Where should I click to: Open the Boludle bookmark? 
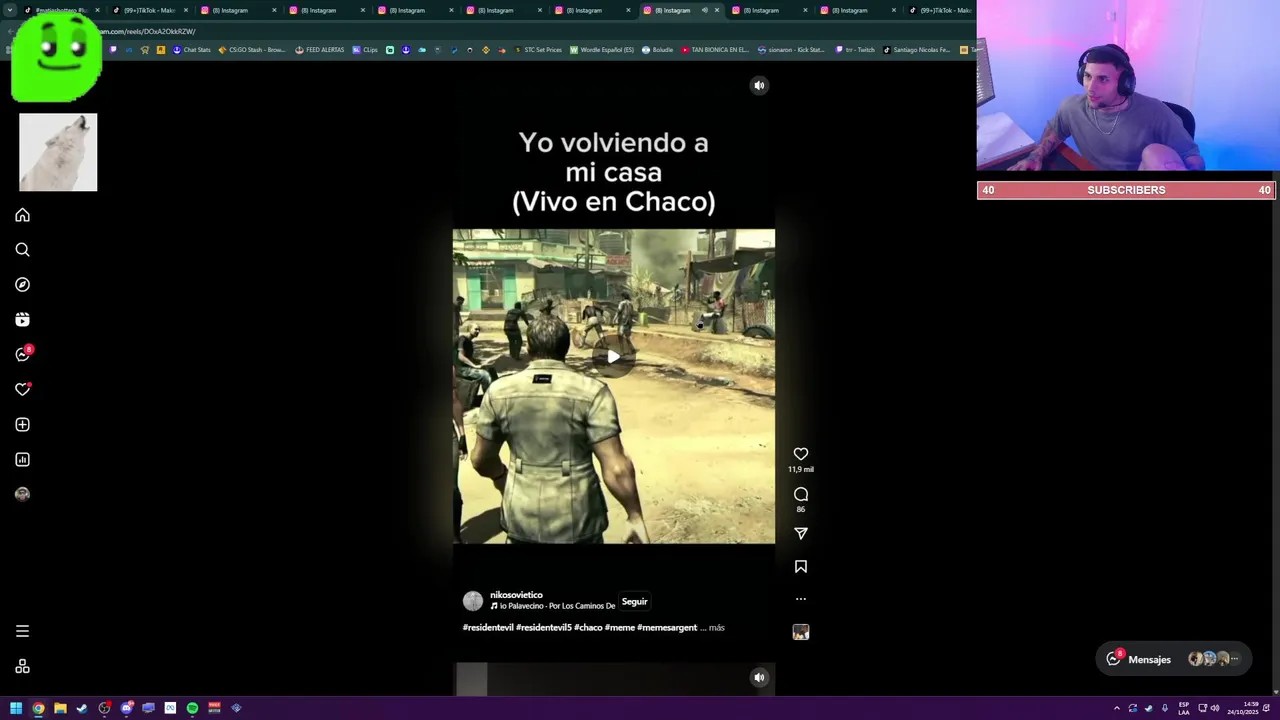tap(658, 50)
